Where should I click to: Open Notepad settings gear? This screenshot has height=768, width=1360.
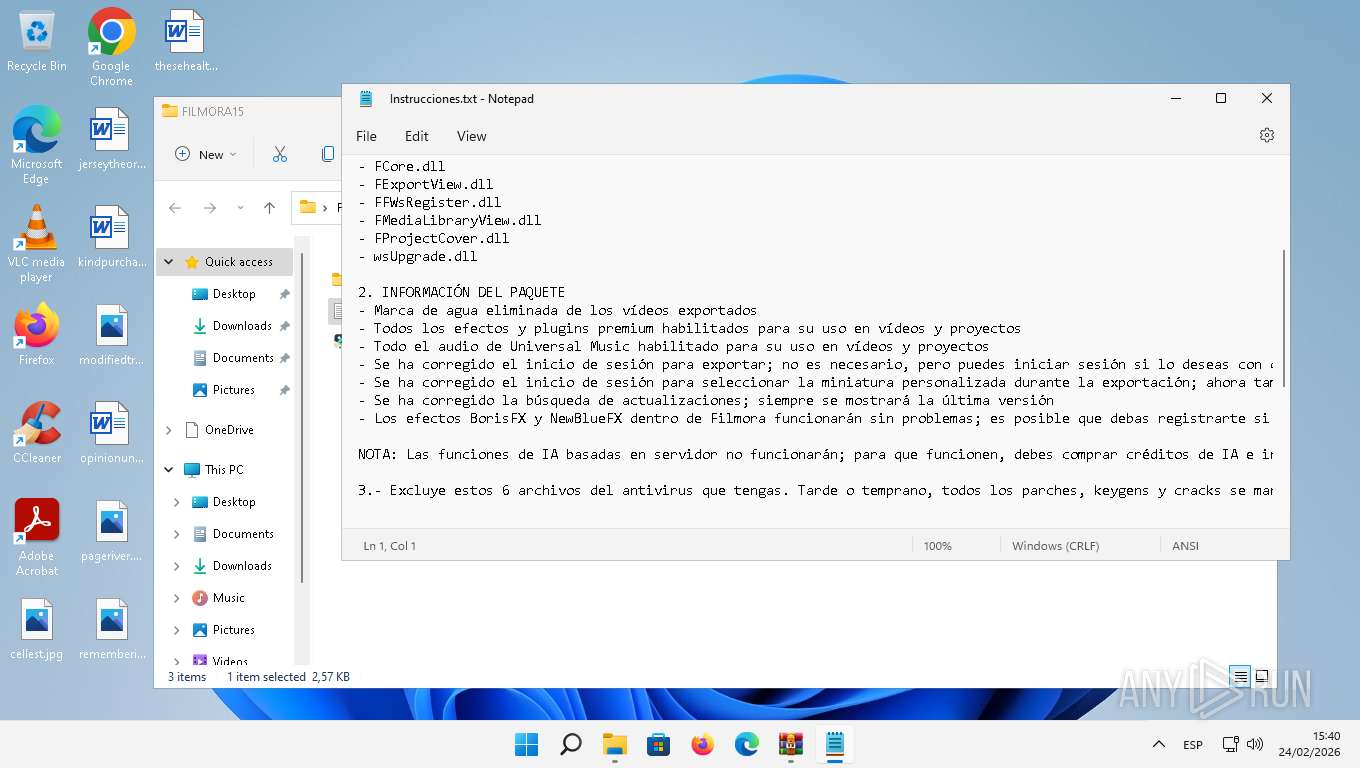click(1267, 135)
